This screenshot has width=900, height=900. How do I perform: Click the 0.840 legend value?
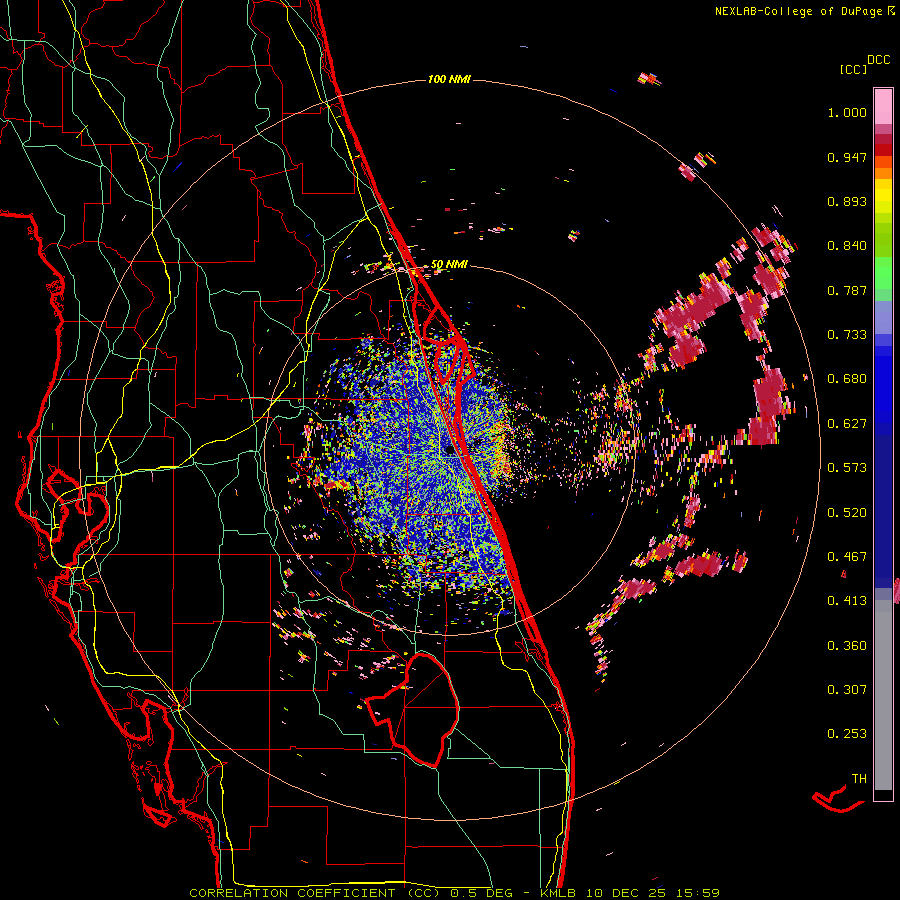point(847,246)
